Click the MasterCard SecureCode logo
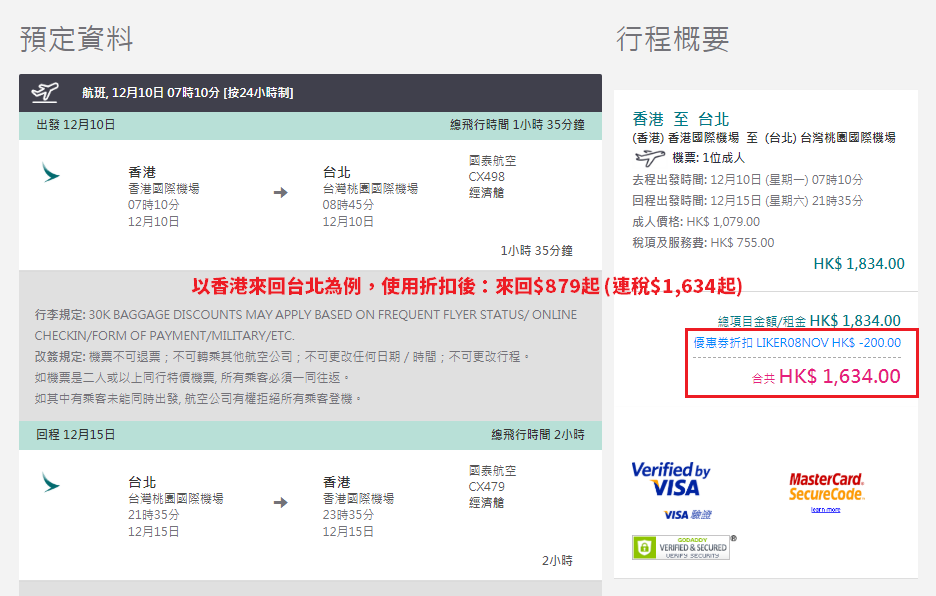 click(x=827, y=487)
